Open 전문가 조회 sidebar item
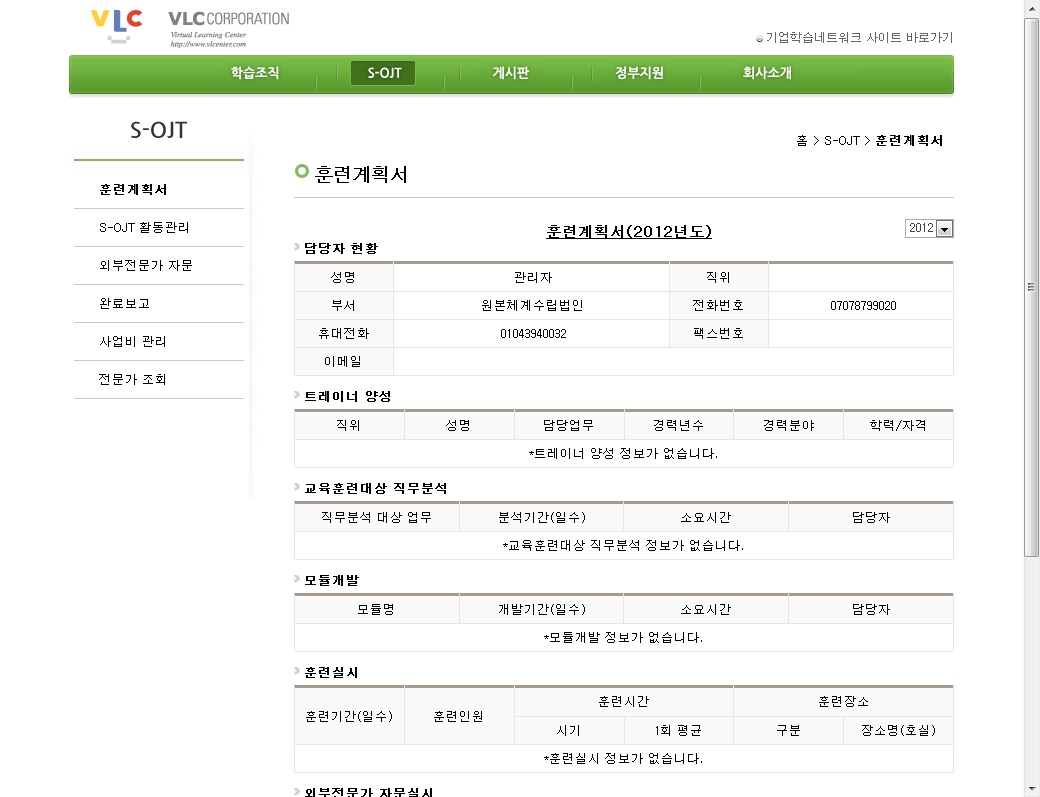The width and height of the screenshot is (1040, 797). (132, 379)
